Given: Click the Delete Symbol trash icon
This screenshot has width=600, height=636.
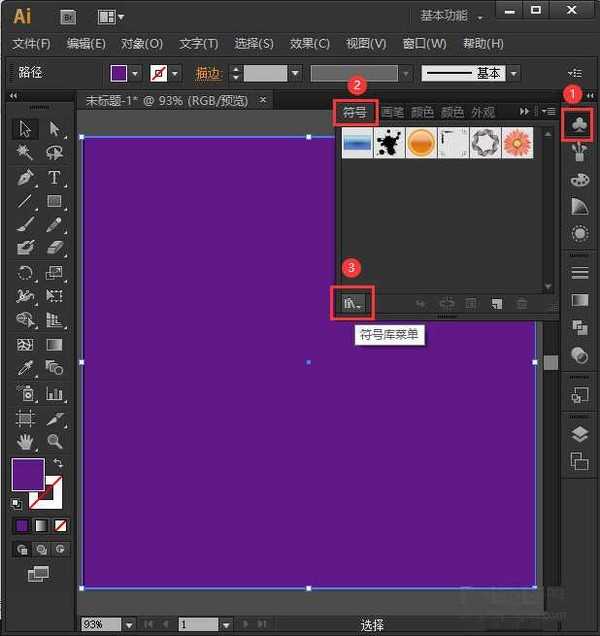Looking at the screenshot, I should pos(521,303).
